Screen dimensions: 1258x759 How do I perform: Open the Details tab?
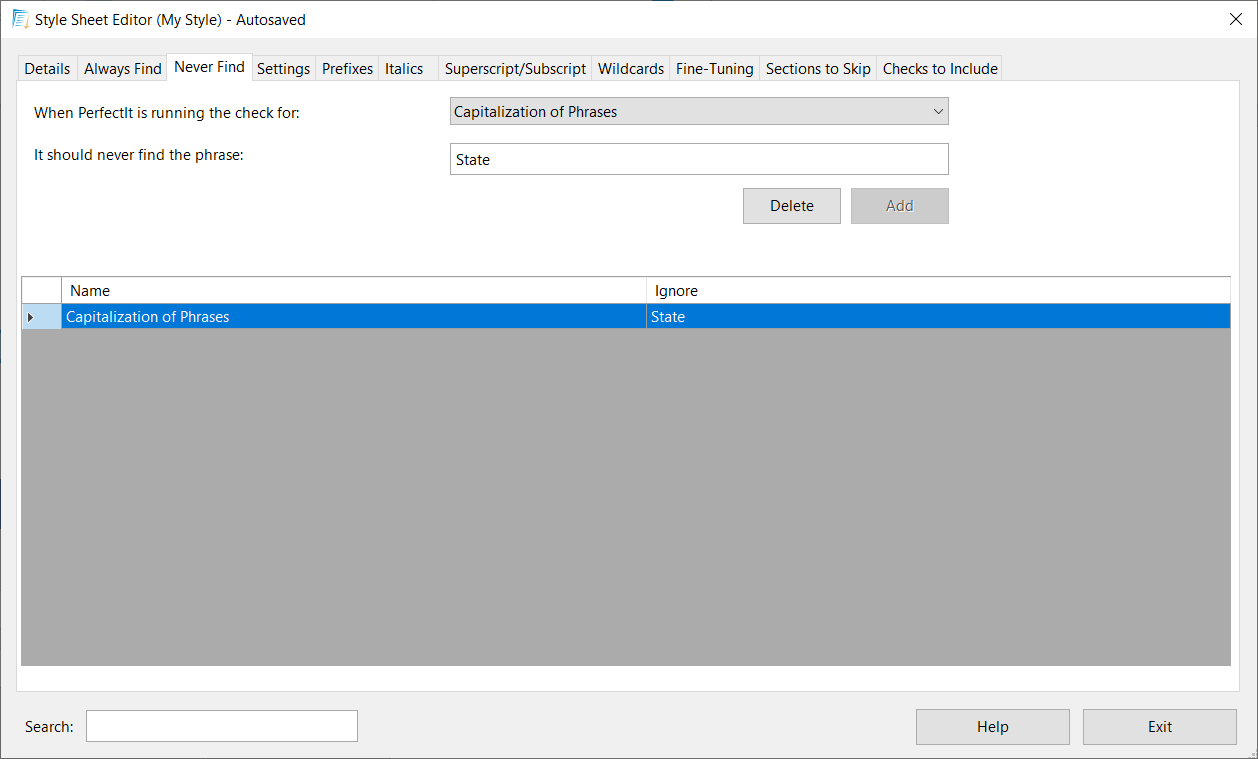coord(48,69)
